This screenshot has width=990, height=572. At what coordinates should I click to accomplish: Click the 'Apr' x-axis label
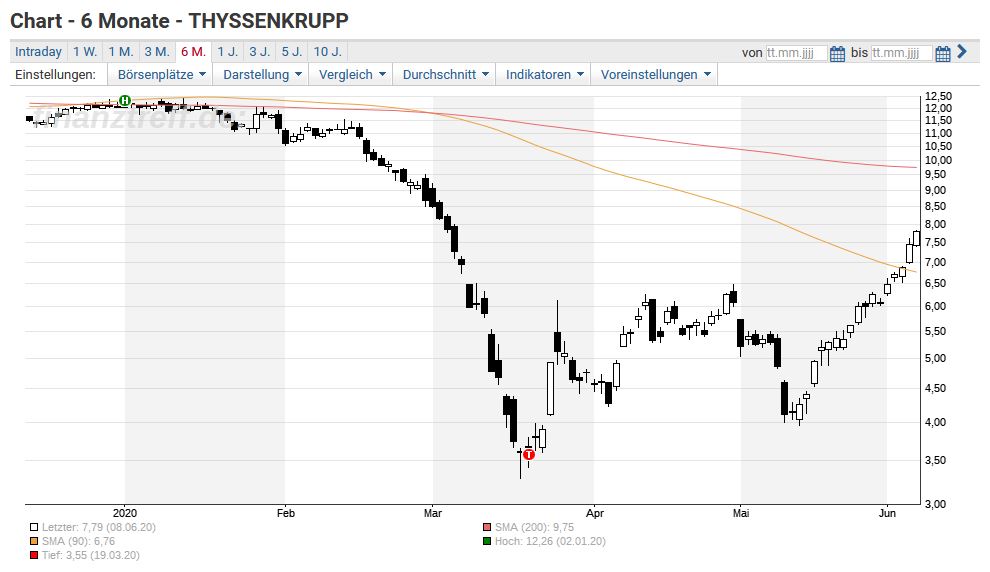[x=595, y=513]
